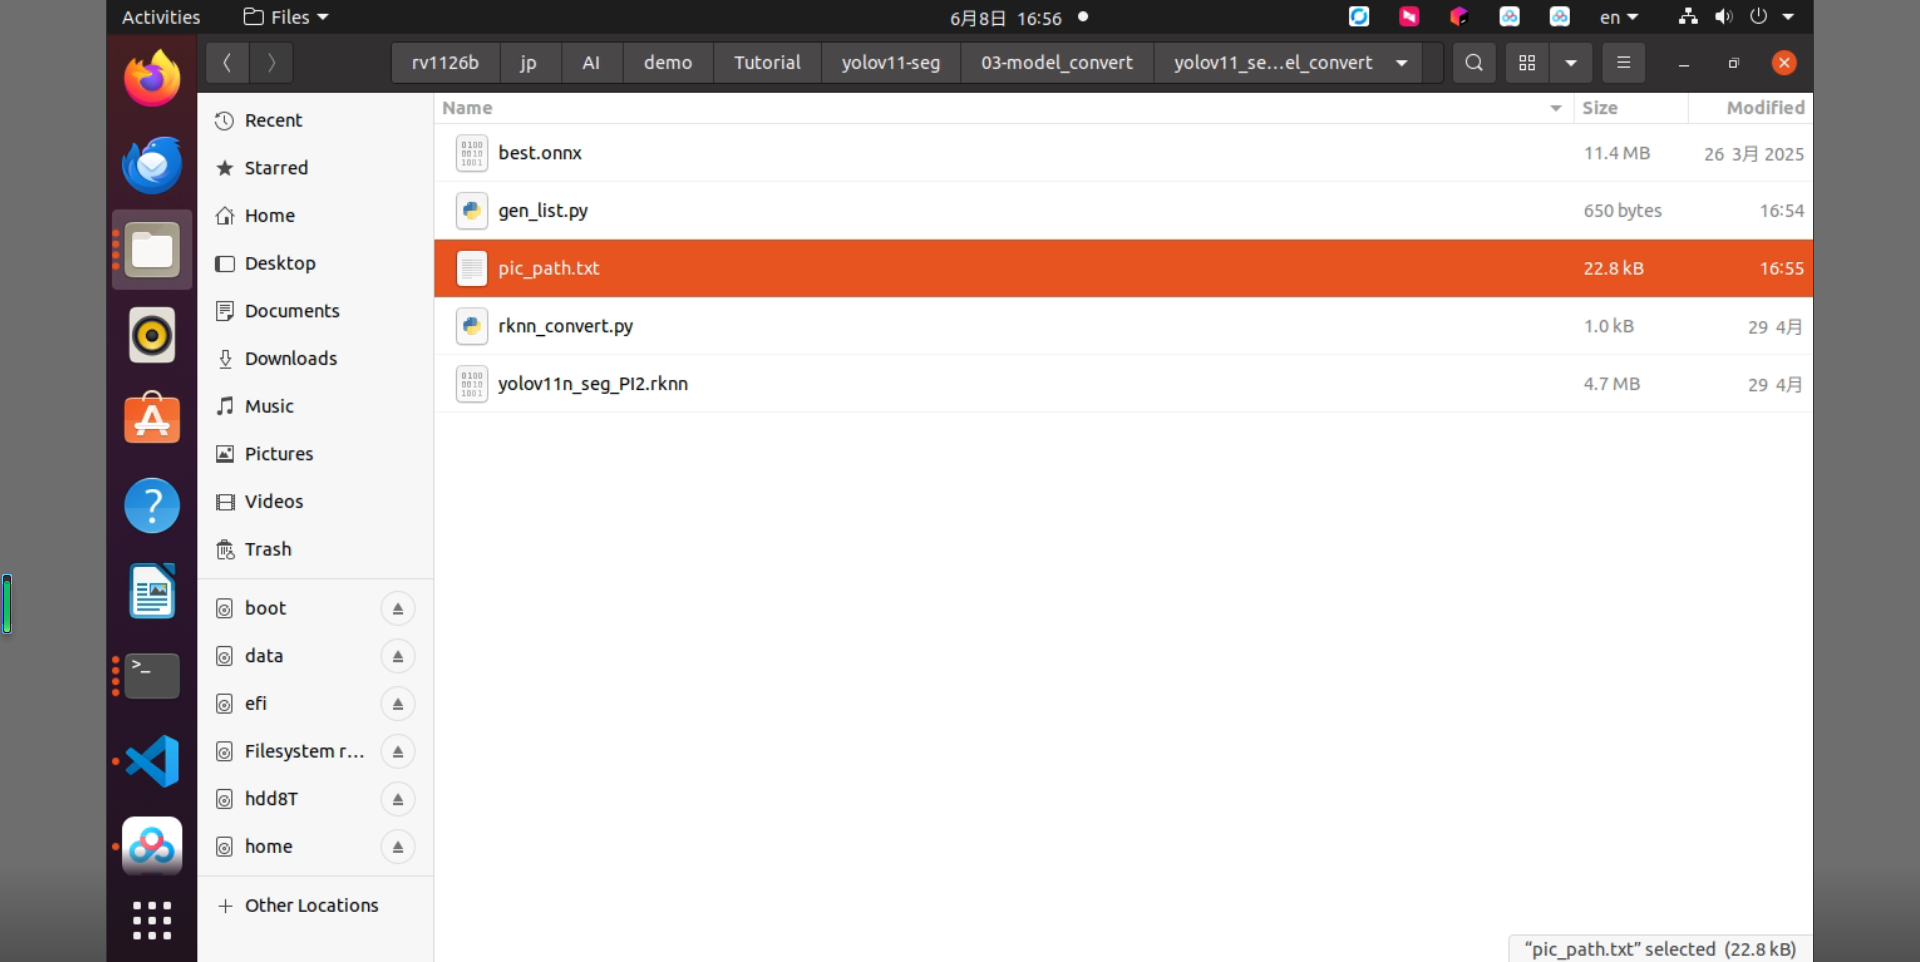This screenshot has height=962, width=1920.
Task: Navigate to 03-model_convert in path bar
Action: pos(1056,63)
